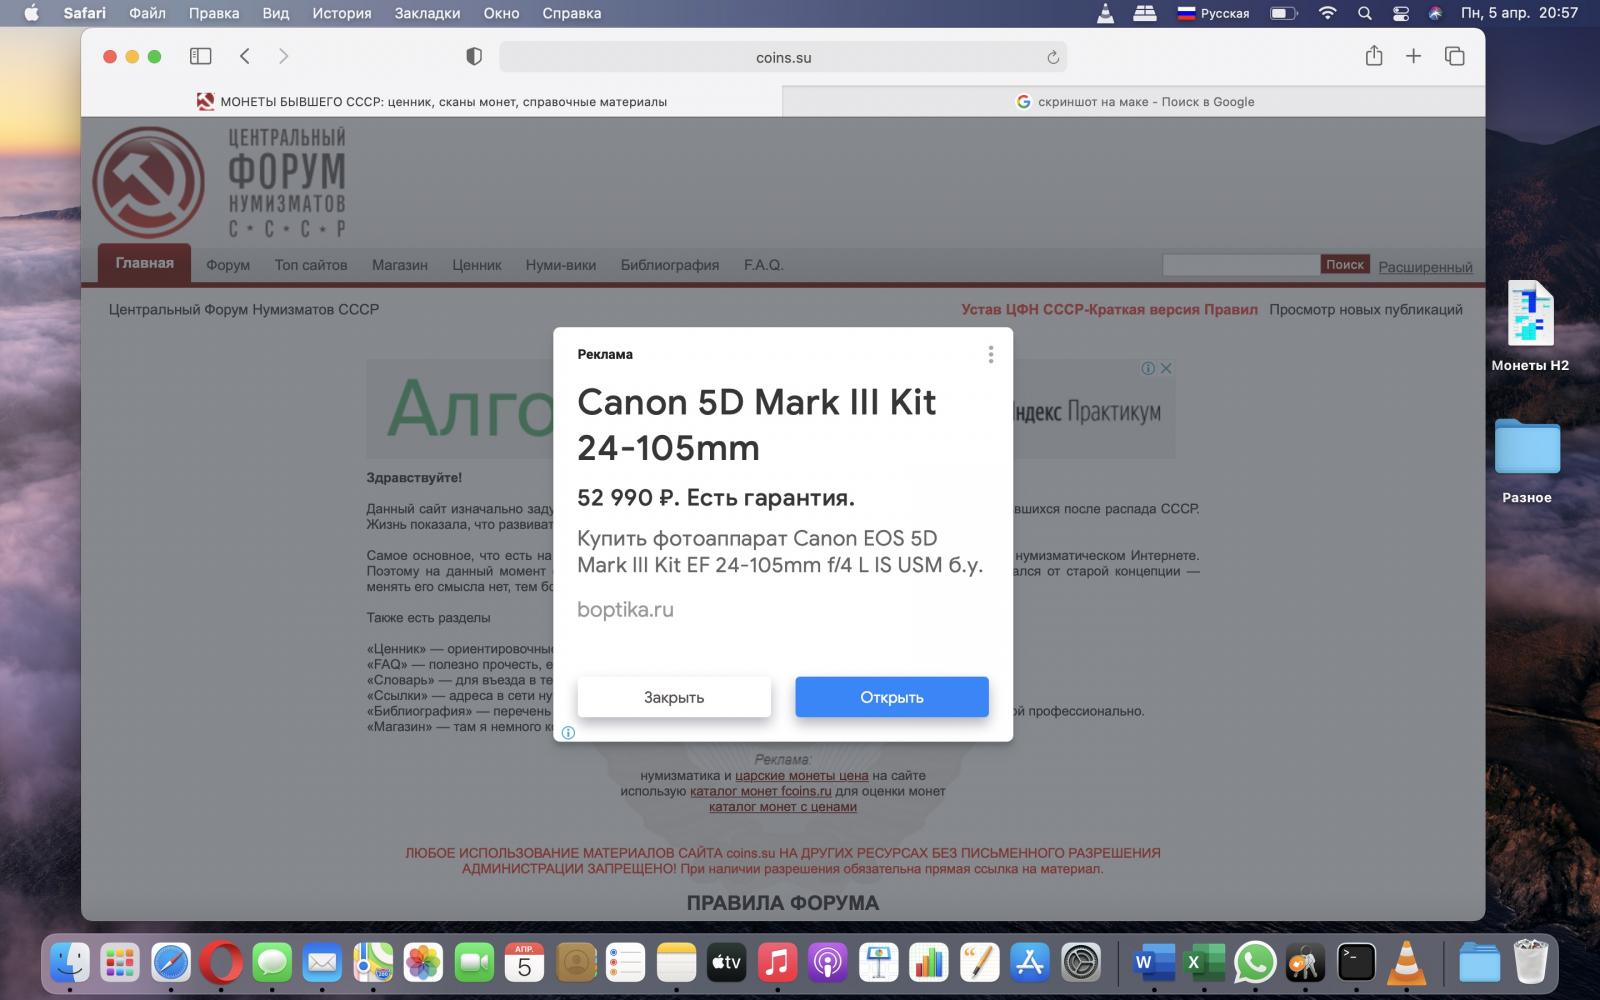Launch Microsoft Word from dock
This screenshot has height=1000, width=1600.
(x=1152, y=963)
